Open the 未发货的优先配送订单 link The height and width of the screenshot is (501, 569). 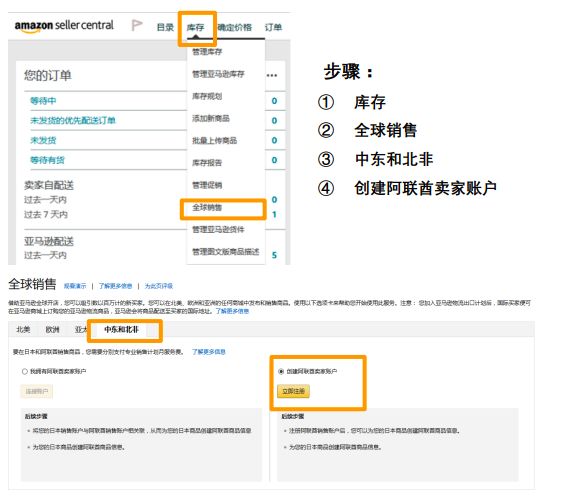pyautogui.click(x=73, y=120)
